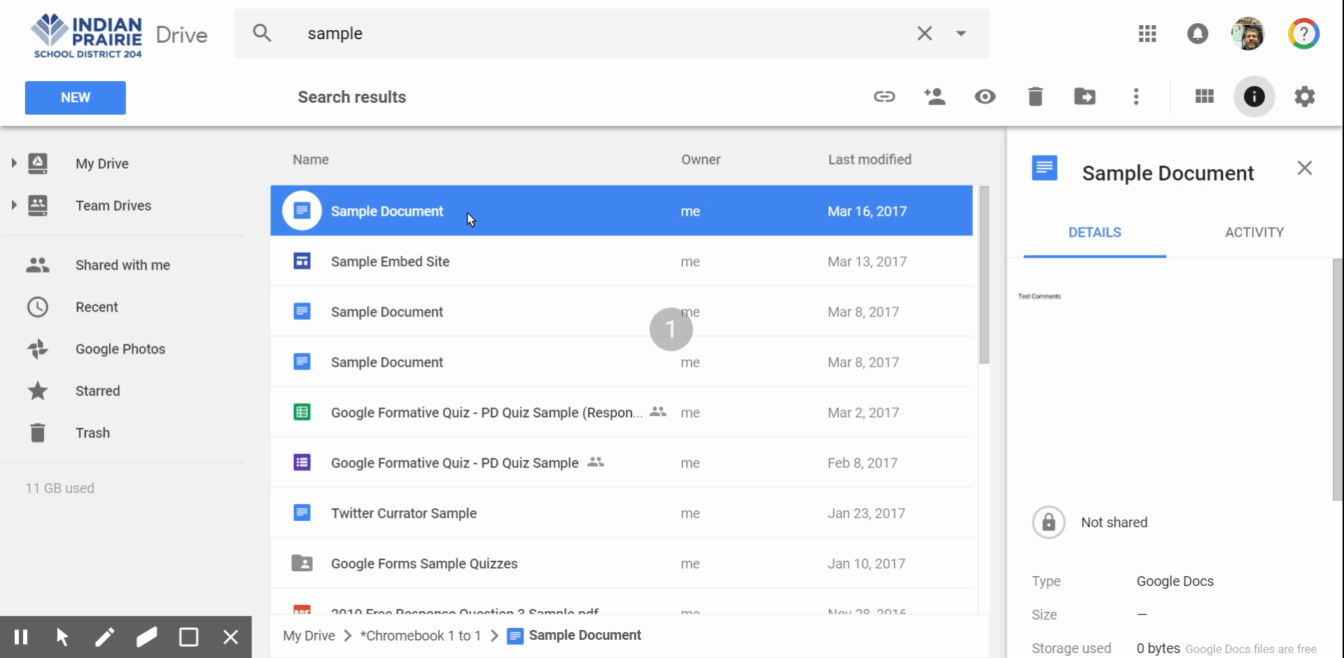Click the Not shared lock icon
This screenshot has width=1344, height=658.
tap(1048, 522)
